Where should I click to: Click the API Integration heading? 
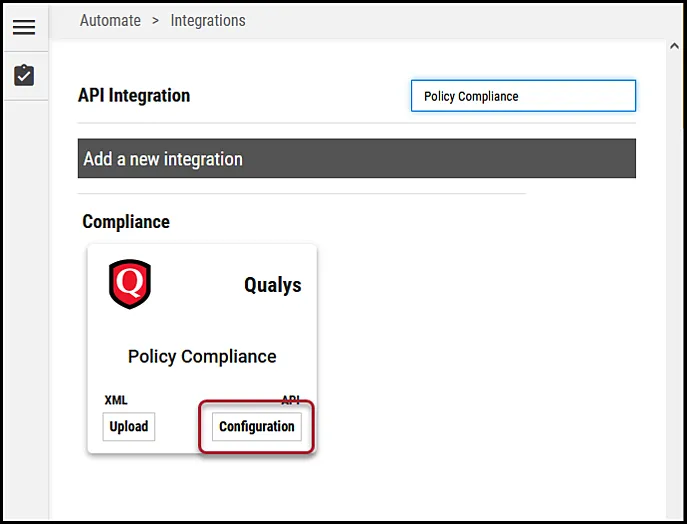tap(134, 96)
